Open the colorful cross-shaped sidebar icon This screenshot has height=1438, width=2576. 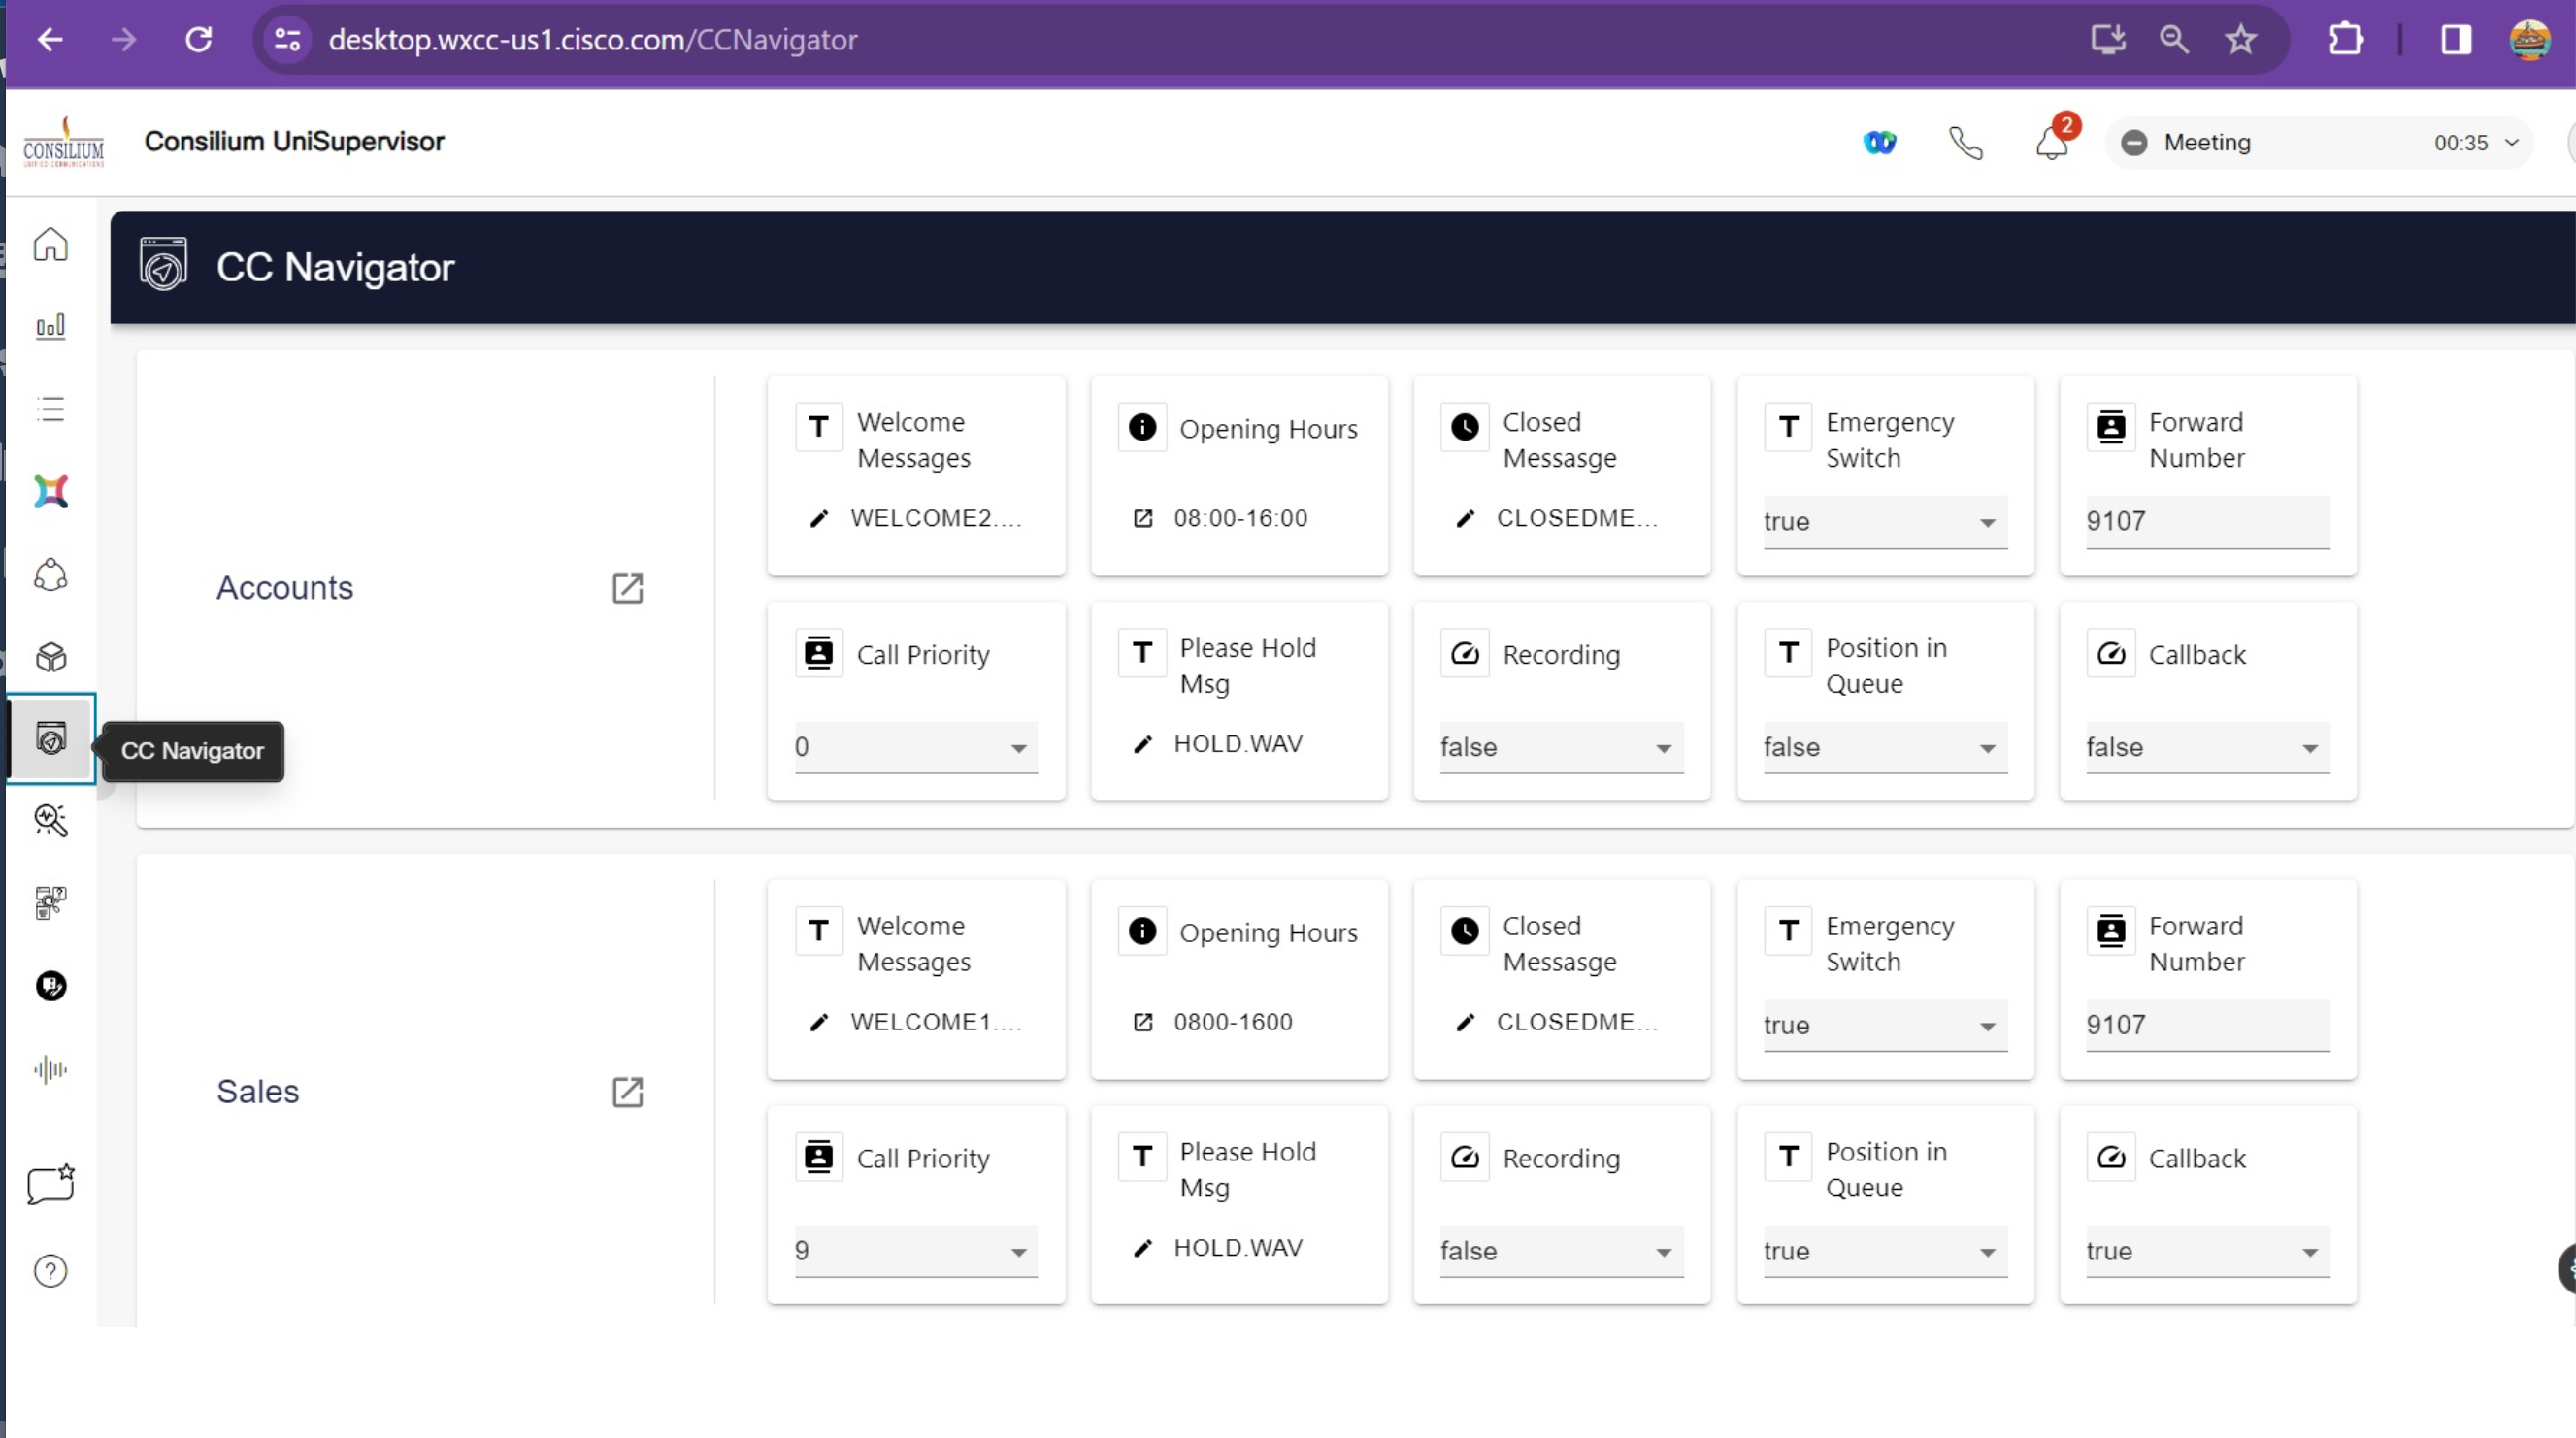[50, 492]
